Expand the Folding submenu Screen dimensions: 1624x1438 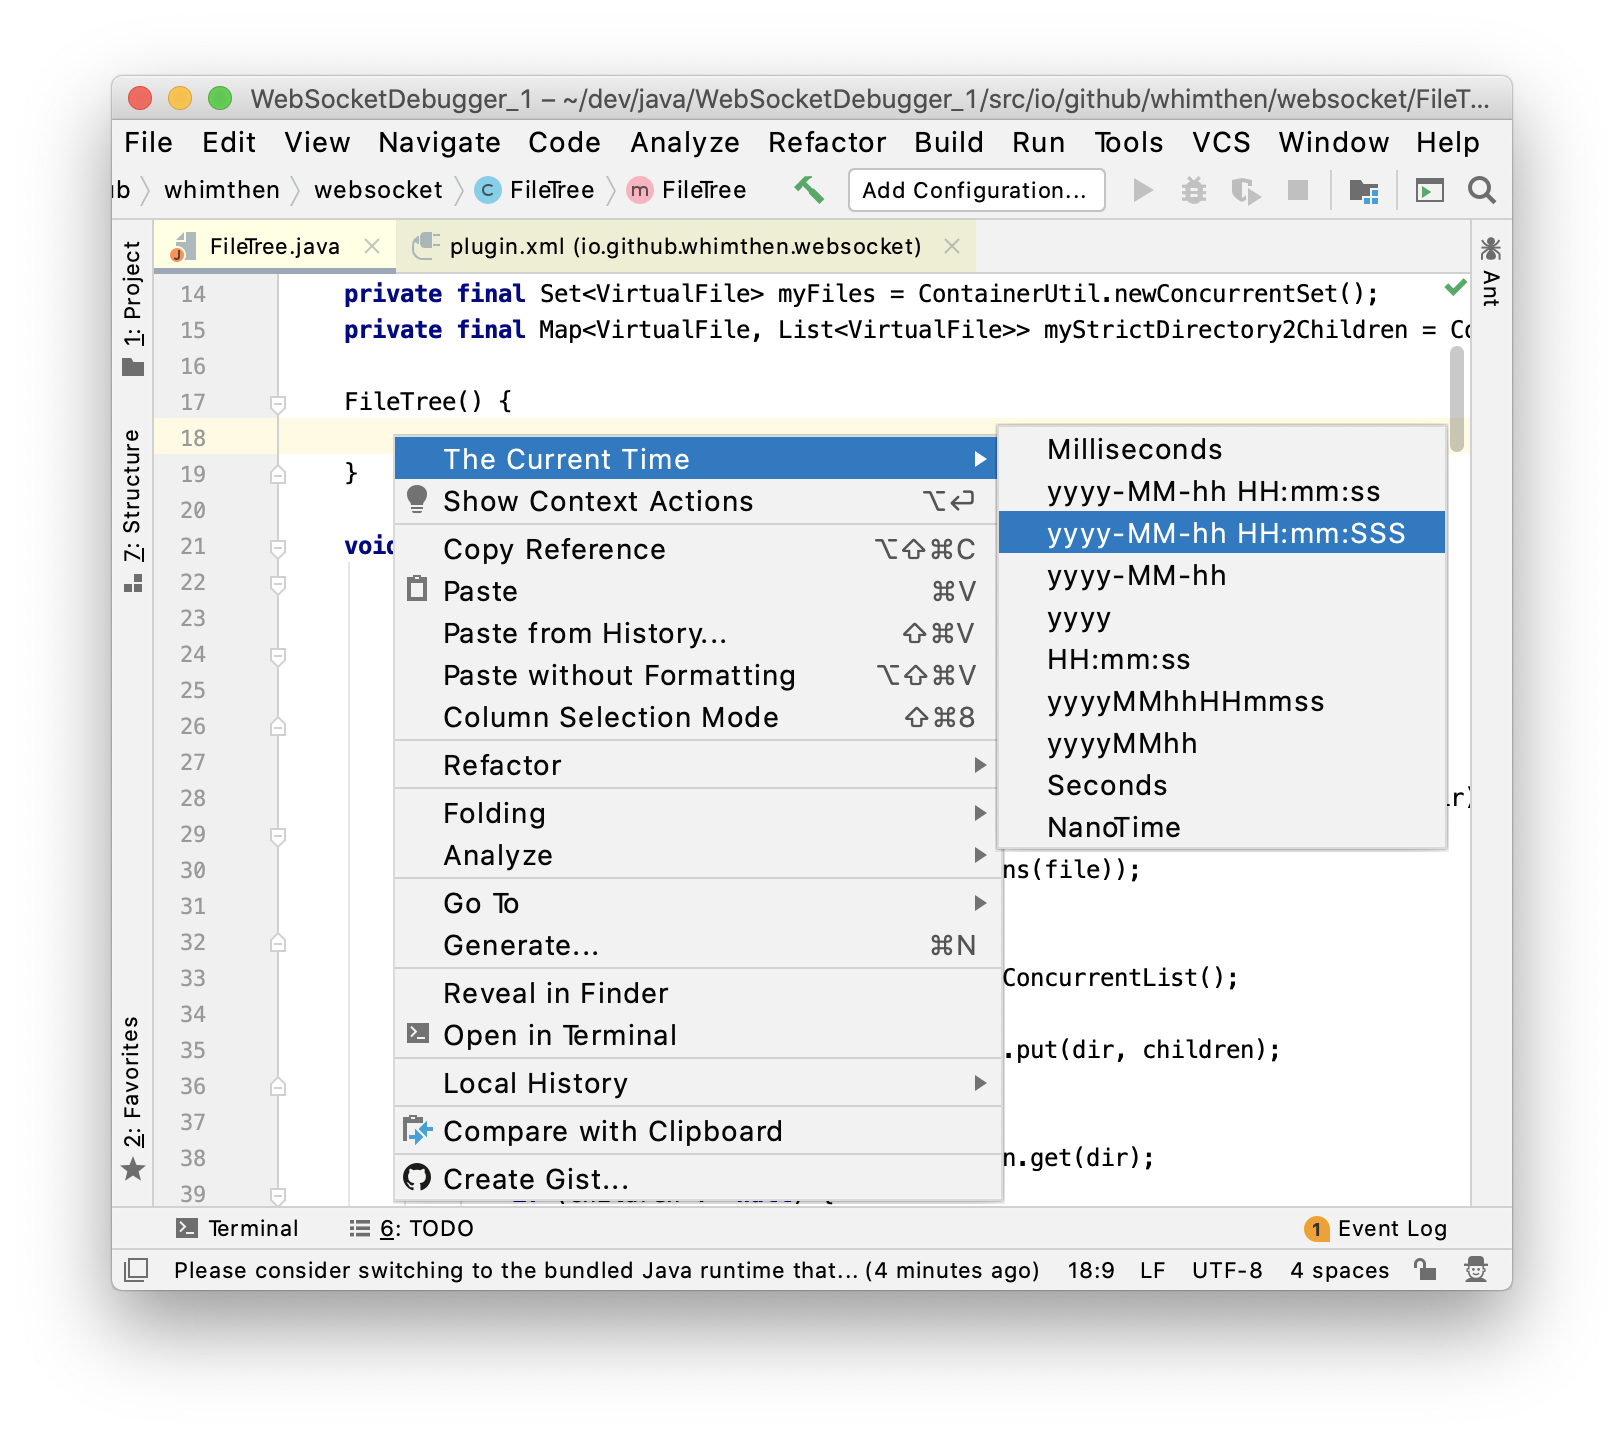(698, 813)
